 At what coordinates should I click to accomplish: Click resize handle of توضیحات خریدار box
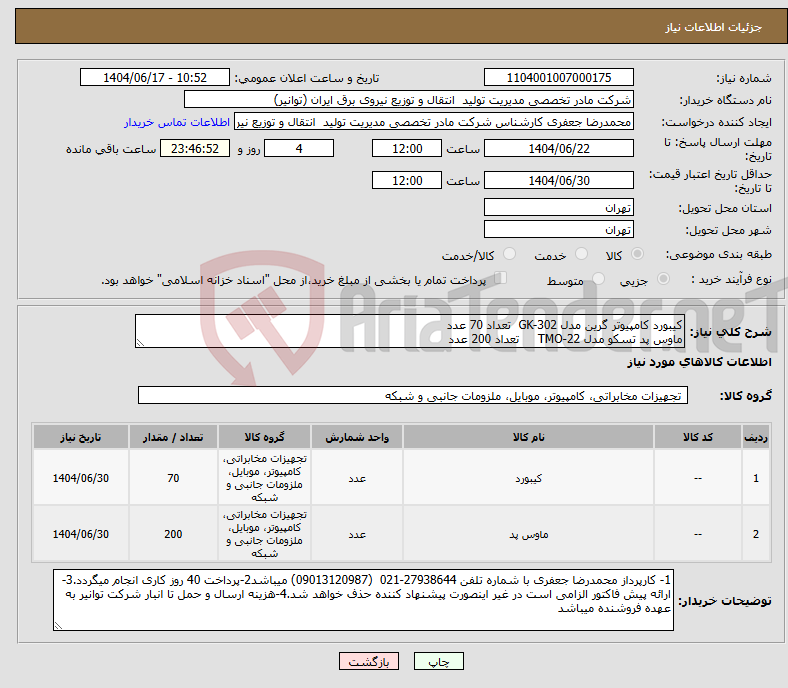tap(58, 625)
